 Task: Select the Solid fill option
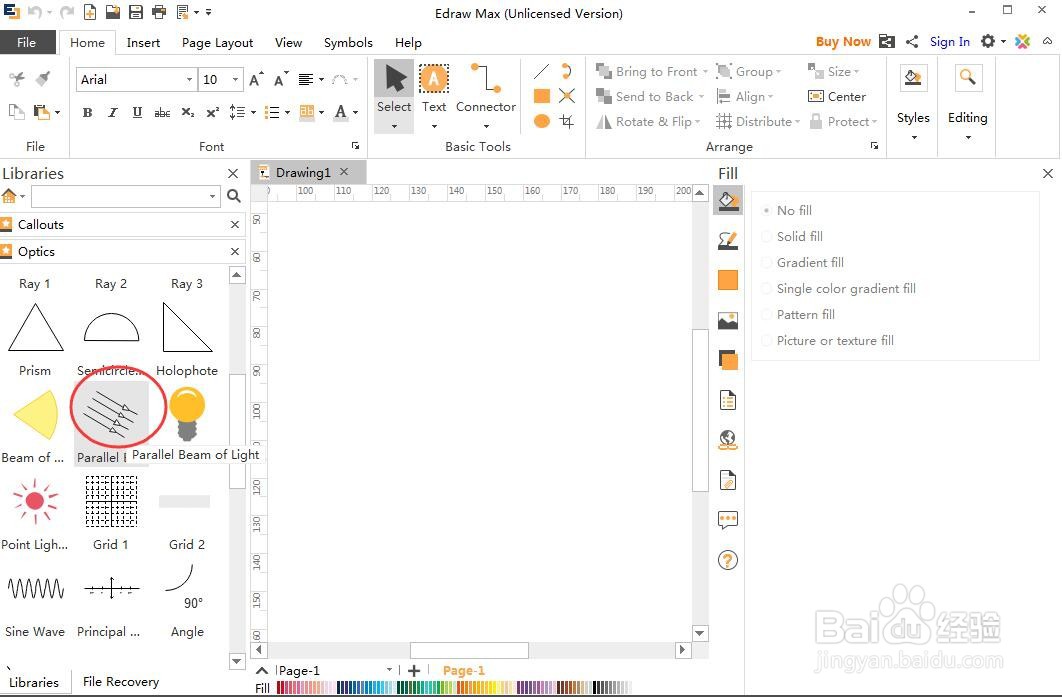pos(792,236)
